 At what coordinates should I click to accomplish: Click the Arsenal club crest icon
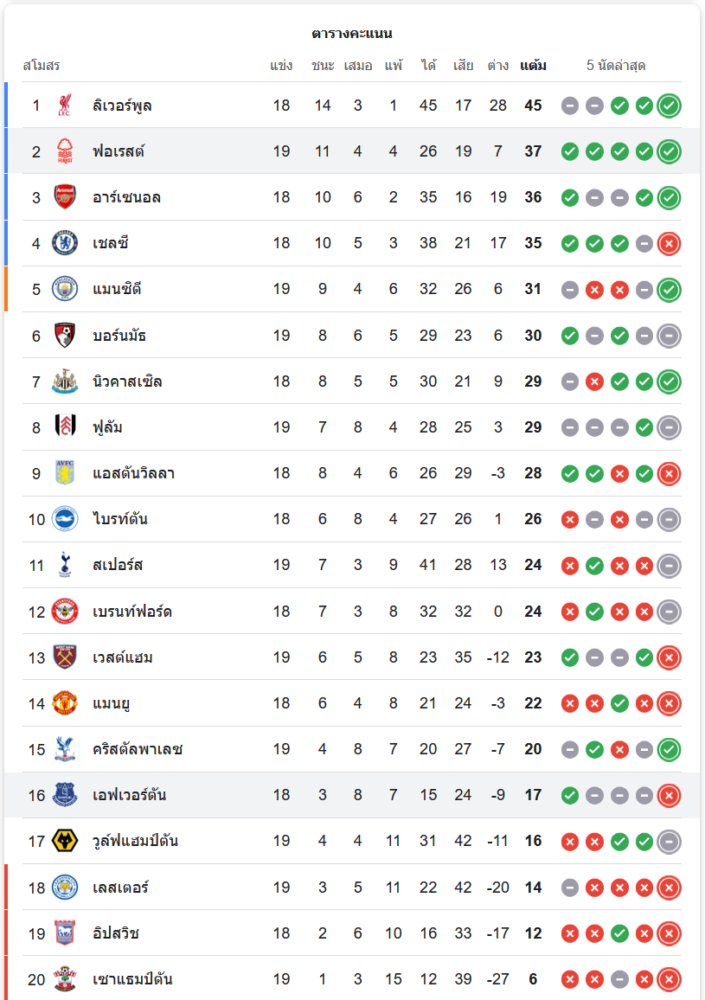point(65,197)
